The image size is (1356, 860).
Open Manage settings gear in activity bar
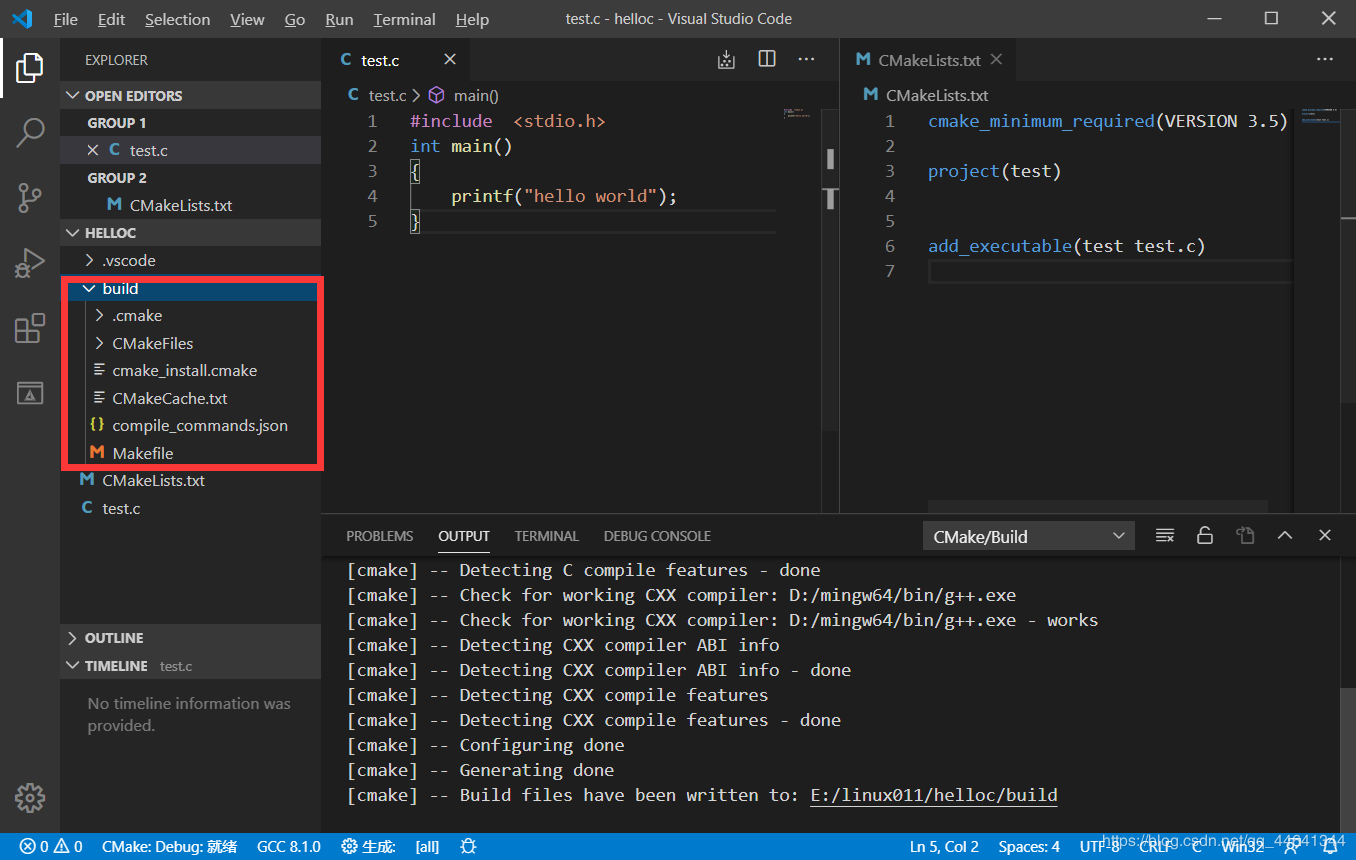tap(29, 798)
